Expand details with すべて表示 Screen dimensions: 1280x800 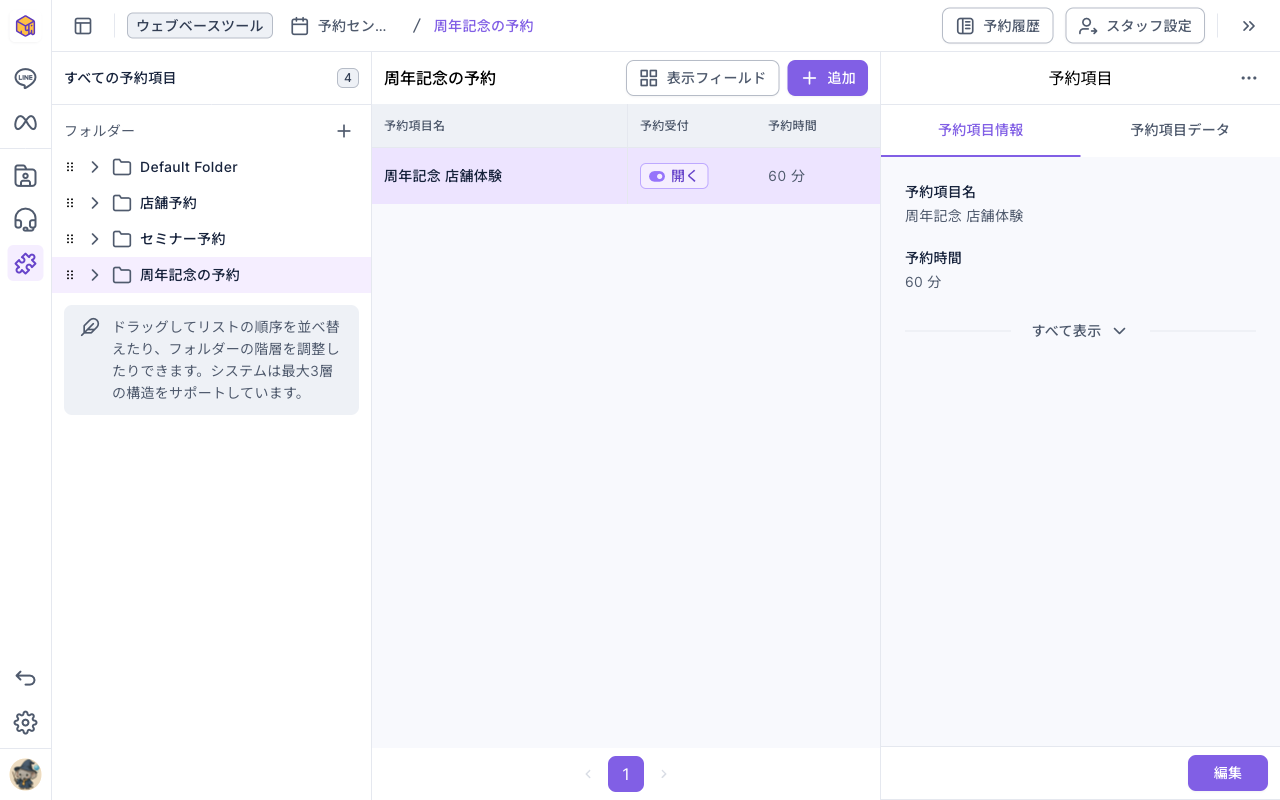tap(1080, 331)
